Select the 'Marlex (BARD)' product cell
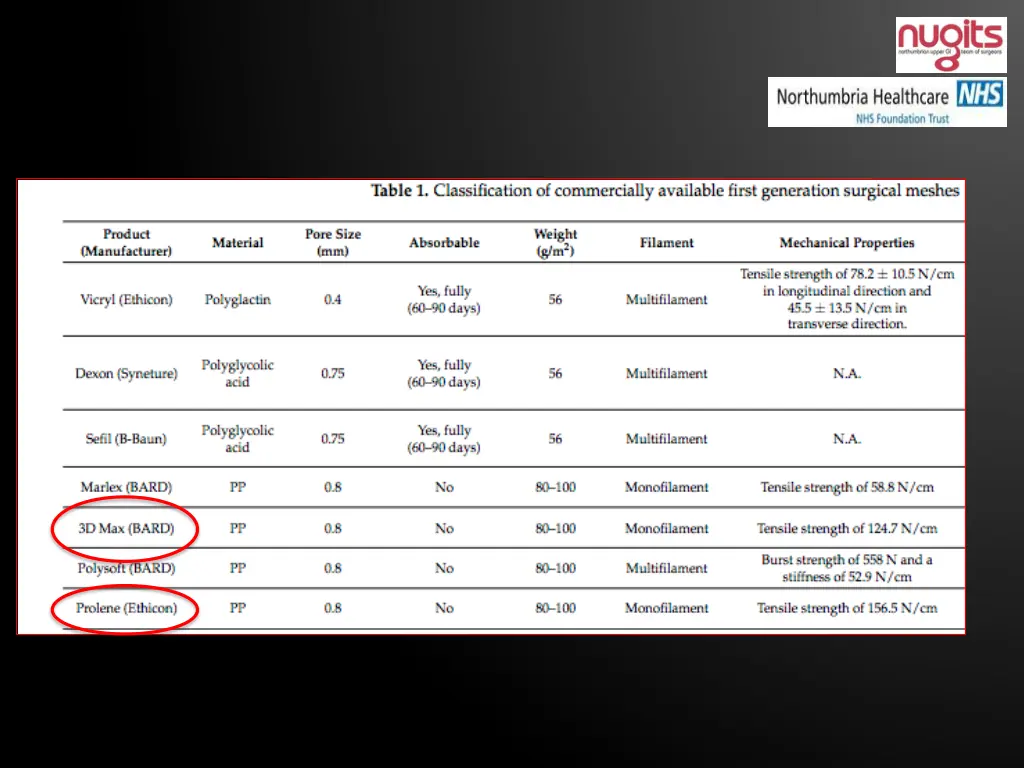 (x=126, y=487)
